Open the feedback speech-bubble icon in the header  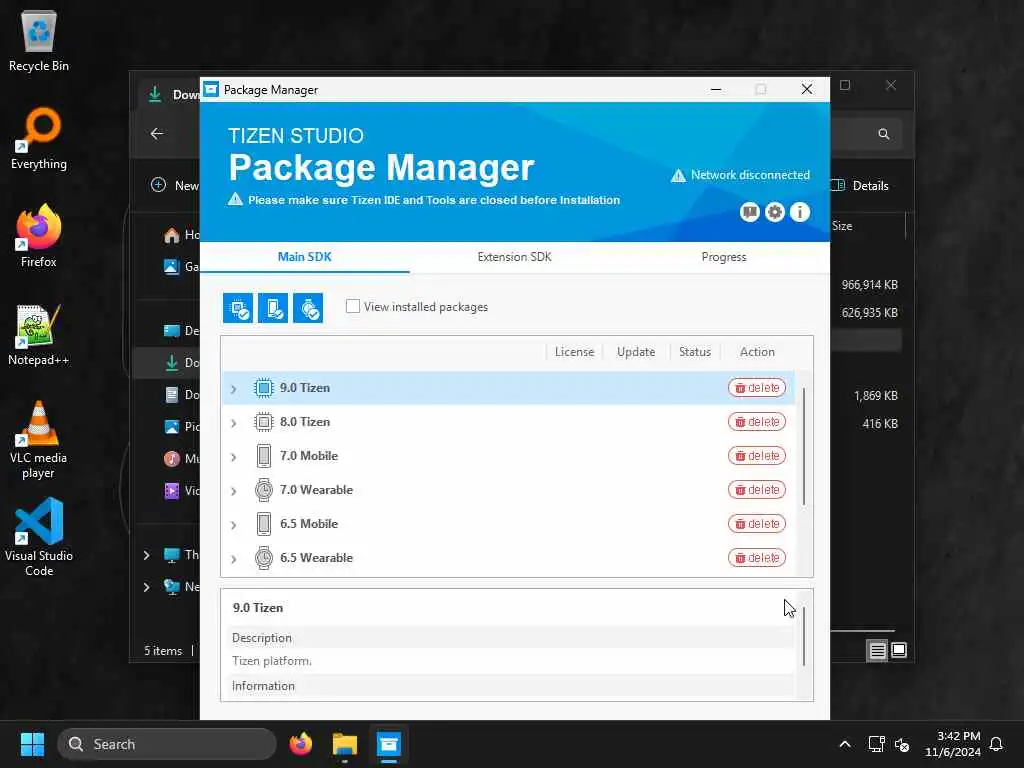coord(750,212)
